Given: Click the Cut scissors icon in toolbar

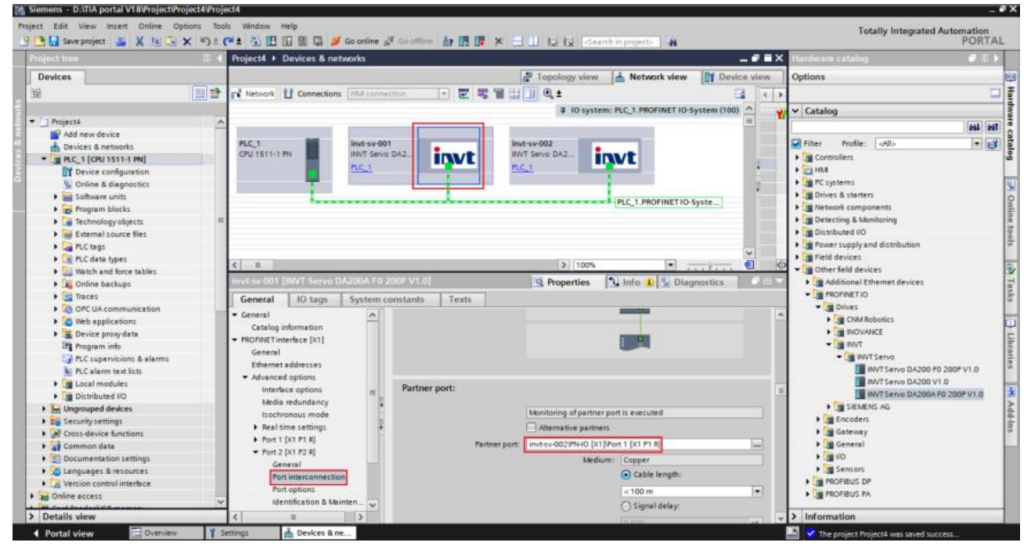Looking at the screenshot, I should (x=139, y=41).
